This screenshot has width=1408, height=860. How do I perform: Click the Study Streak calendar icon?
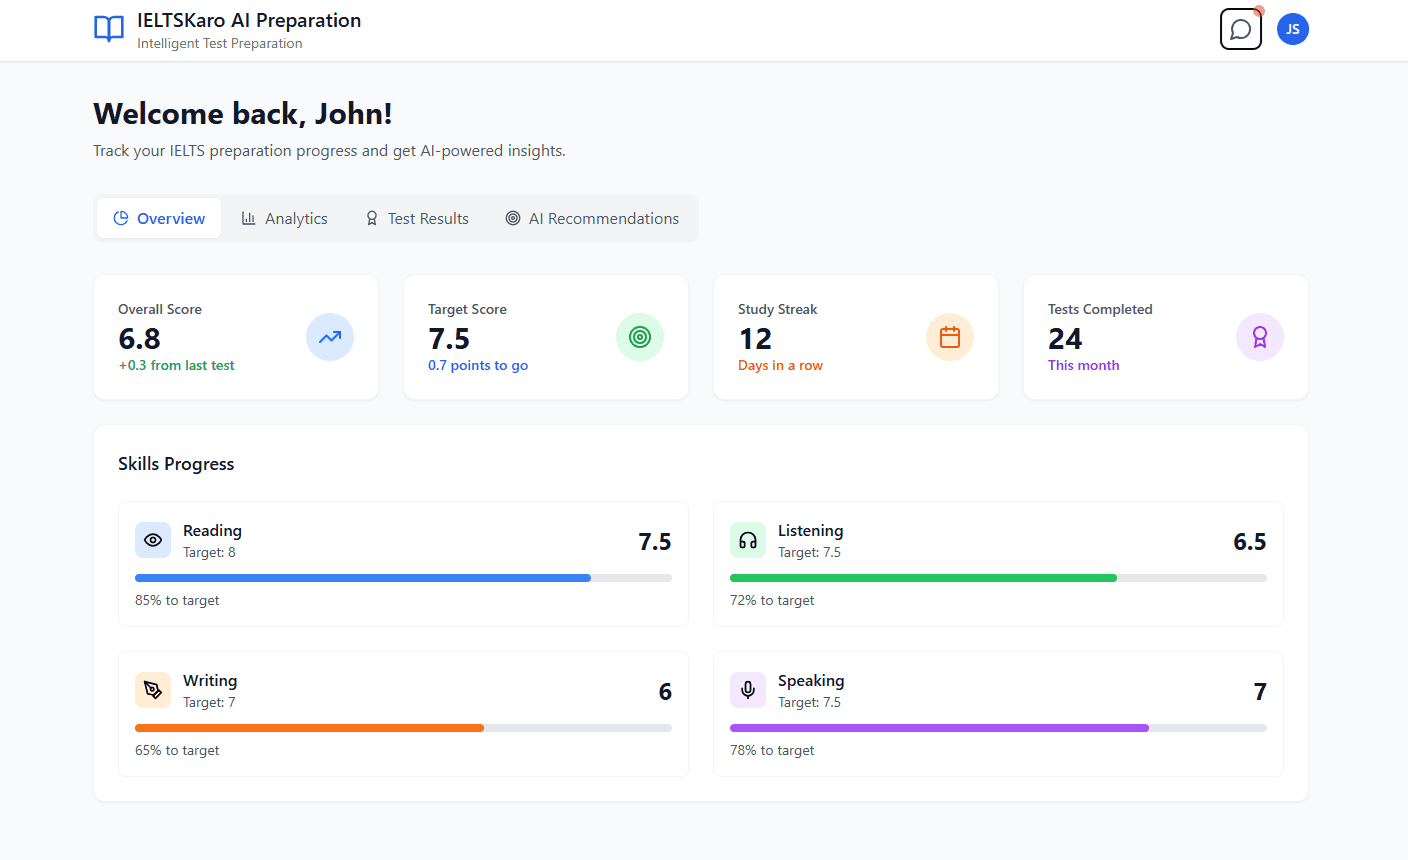[950, 337]
